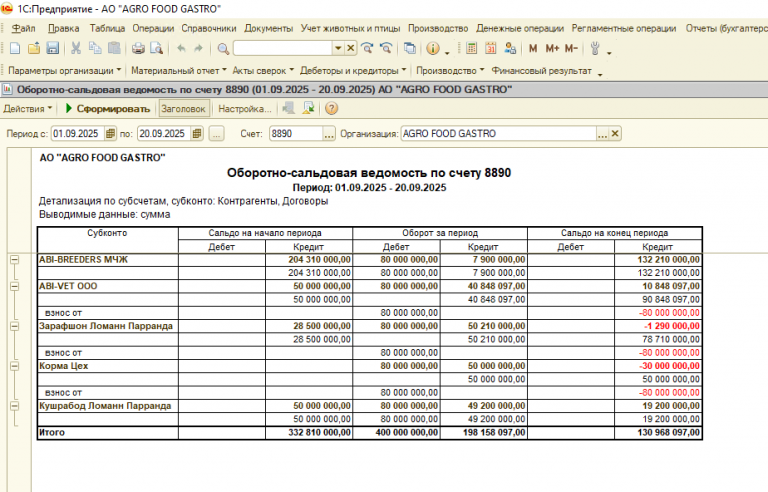Open the Help info icon
768x492 pixels.
[432, 48]
